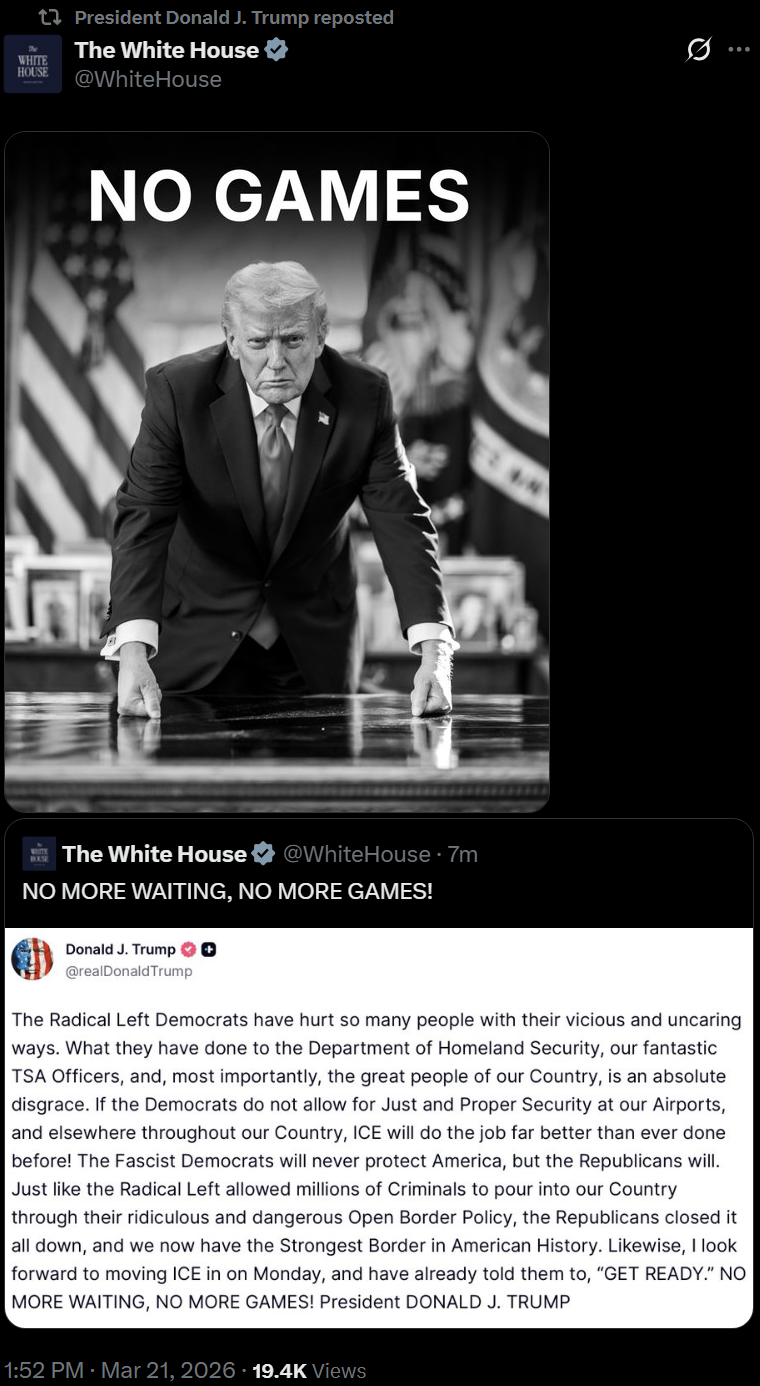Click the "19.4K Views" count
The height and width of the screenshot is (1386, 760).
(309, 1370)
